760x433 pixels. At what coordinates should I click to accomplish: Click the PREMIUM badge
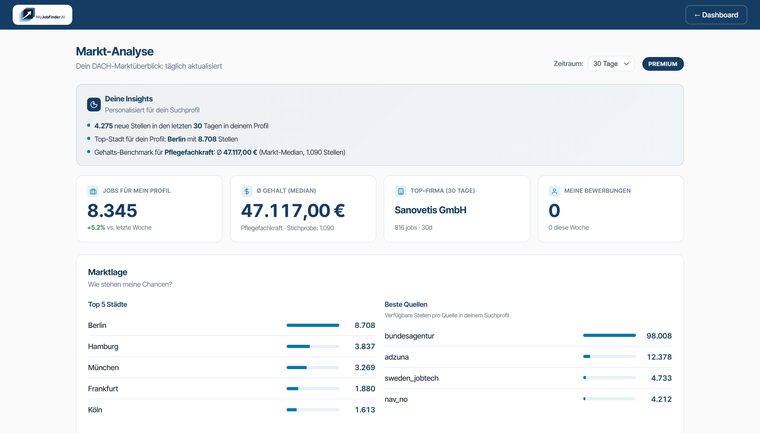[663, 64]
